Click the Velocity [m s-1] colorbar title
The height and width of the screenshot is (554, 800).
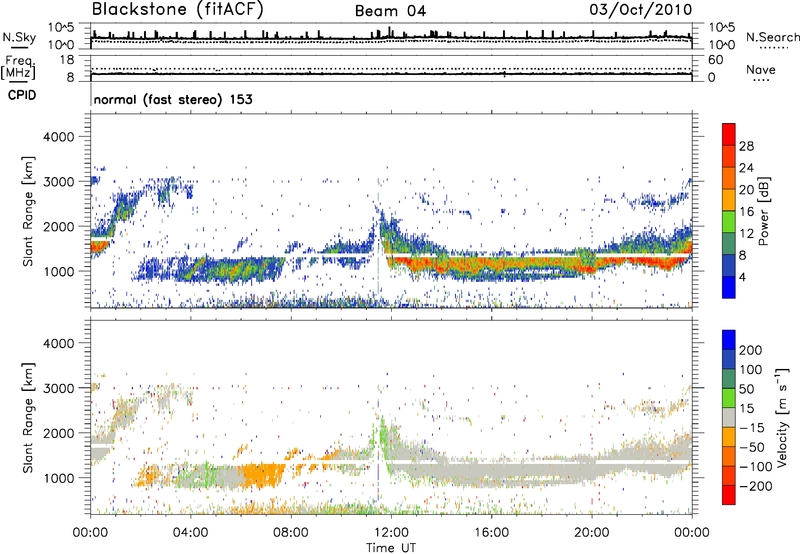tap(782, 417)
